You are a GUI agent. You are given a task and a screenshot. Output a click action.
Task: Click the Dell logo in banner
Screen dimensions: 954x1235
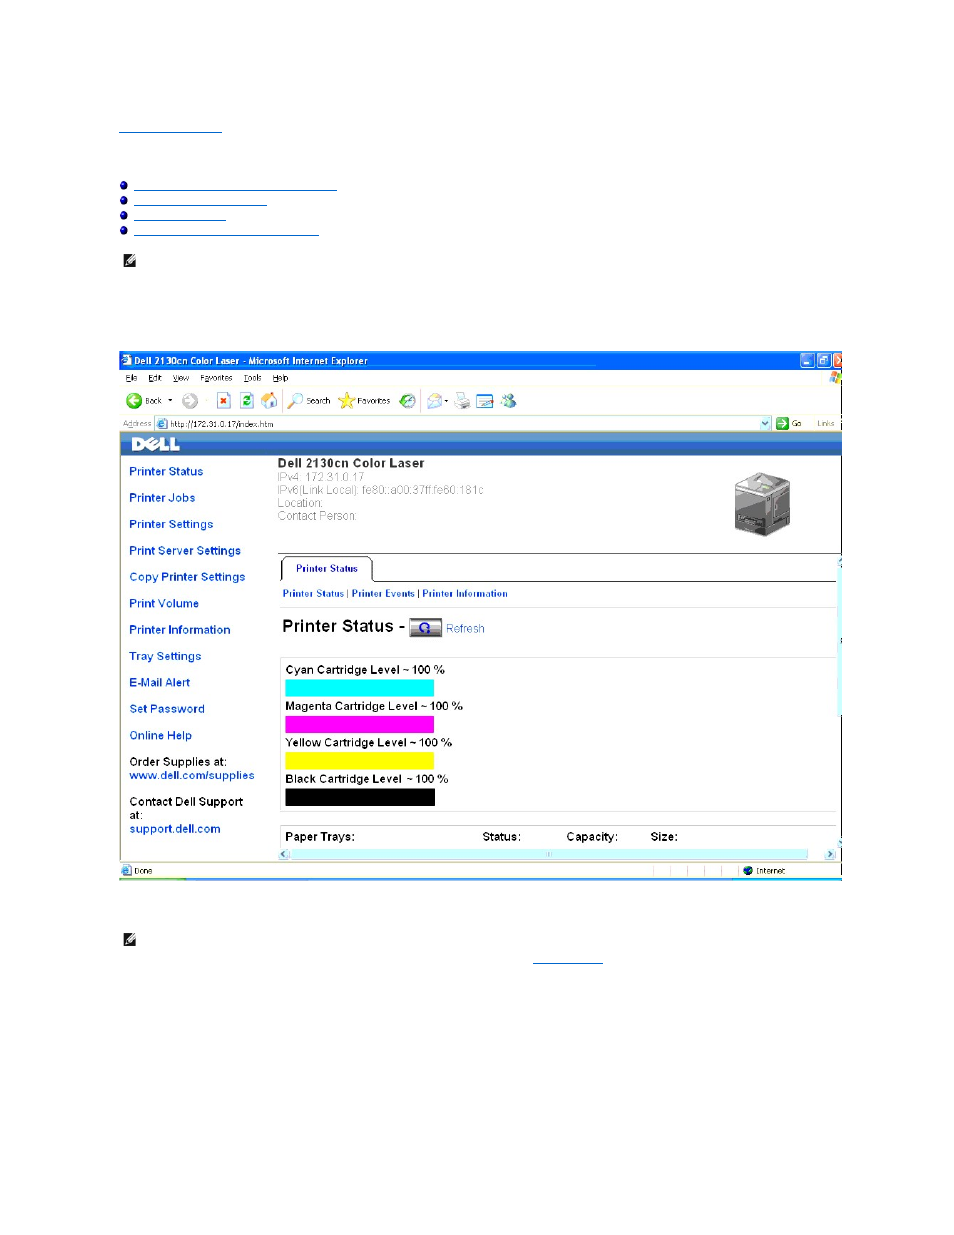pyautogui.click(x=156, y=444)
